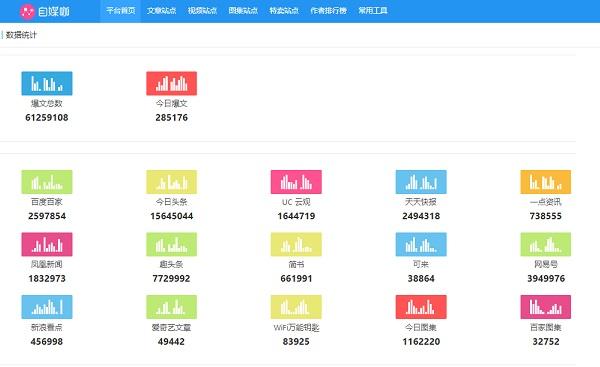This screenshot has width=600, height=367.
Task: Click the red 今日图集 chart icon
Action: (421, 307)
